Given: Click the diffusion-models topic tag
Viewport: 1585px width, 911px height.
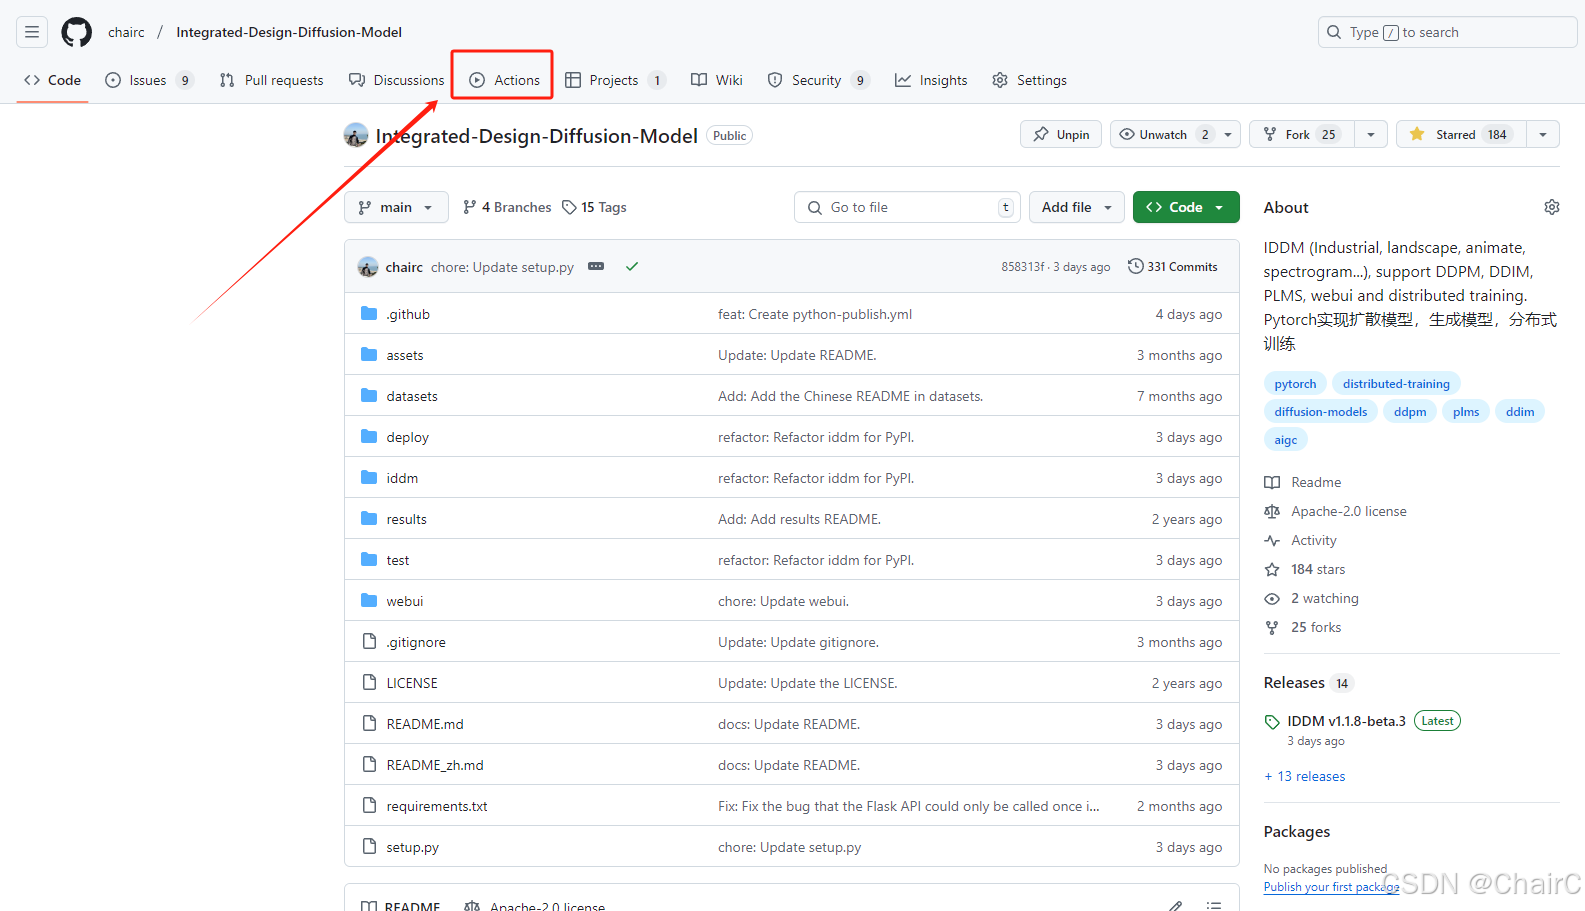Looking at the screenshot, I should tap(1321, 412).
